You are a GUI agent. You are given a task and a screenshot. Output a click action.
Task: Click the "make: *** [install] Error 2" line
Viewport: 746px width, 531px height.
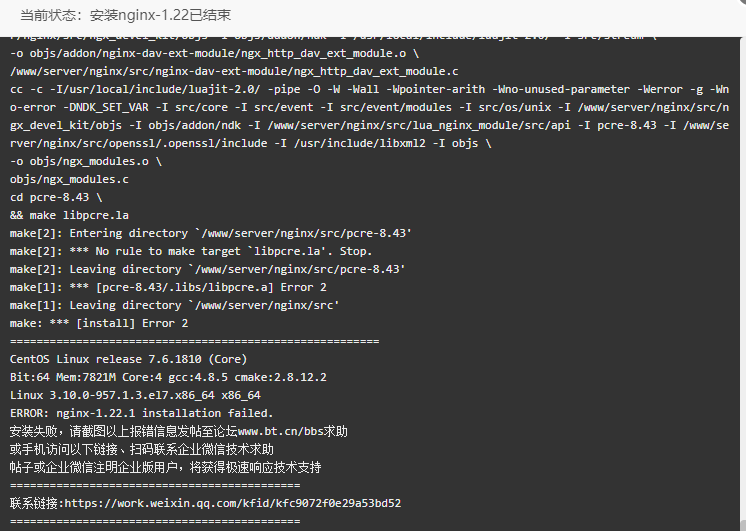point(99,323)
